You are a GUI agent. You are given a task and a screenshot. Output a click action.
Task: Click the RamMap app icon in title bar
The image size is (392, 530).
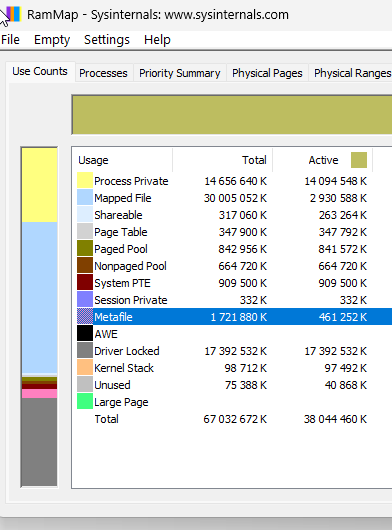click(x=14, y=14)
